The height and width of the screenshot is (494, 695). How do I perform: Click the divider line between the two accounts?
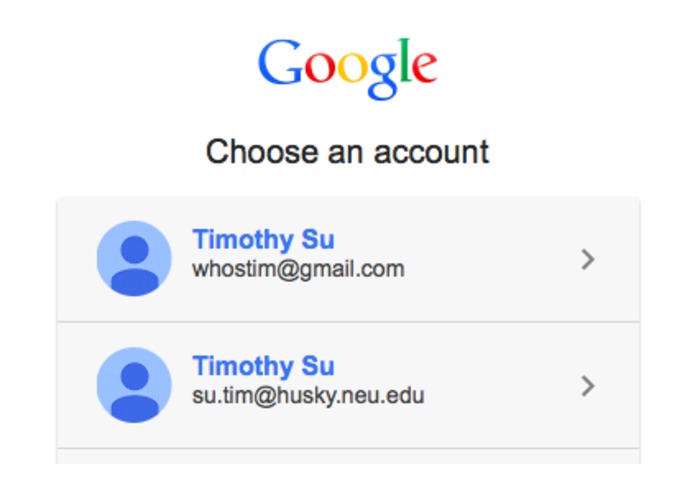tap(348, 322)
